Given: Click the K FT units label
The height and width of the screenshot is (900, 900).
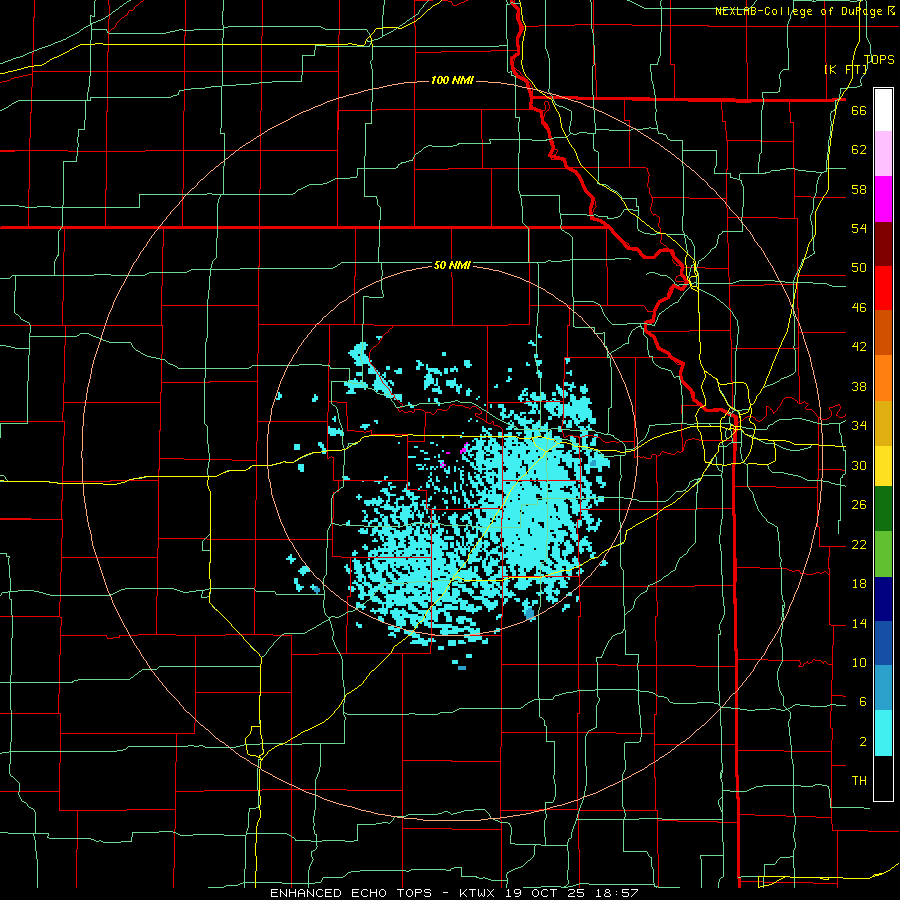Looking at the screenshot, I should click(x=845, y=69).
